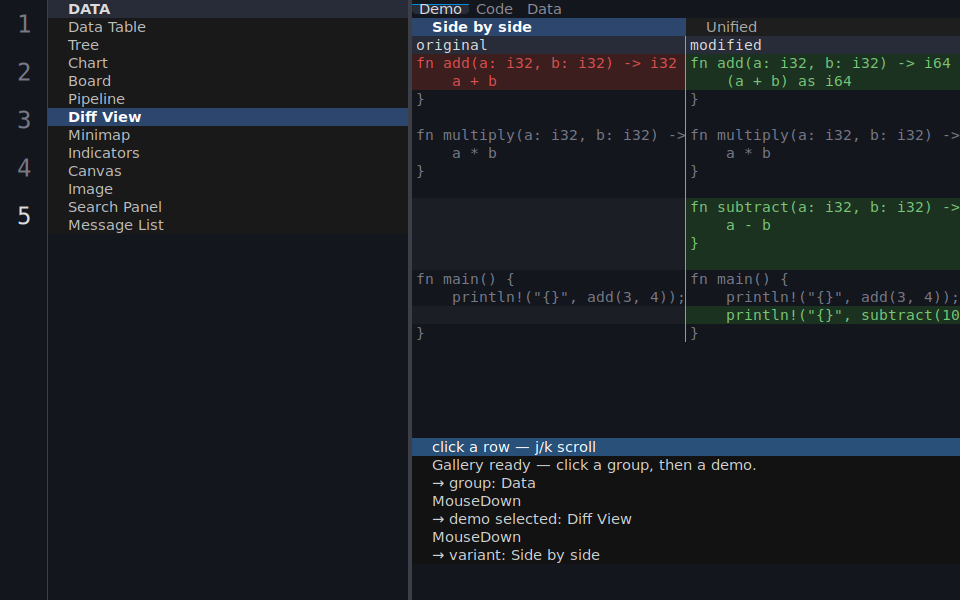This screenshot has width=960, height=600.
Task: Open the Canvas demo
Action: (228, 171)
